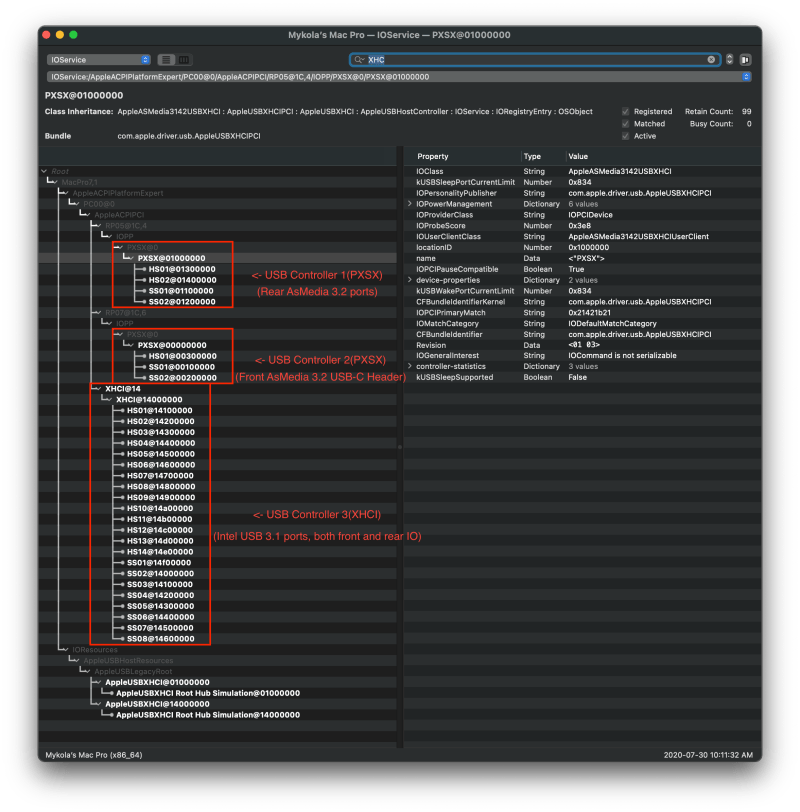The width and height of the screenshot is (800, 812).
Task: Click the search results stepper up arrow
Action: point(729,55)
